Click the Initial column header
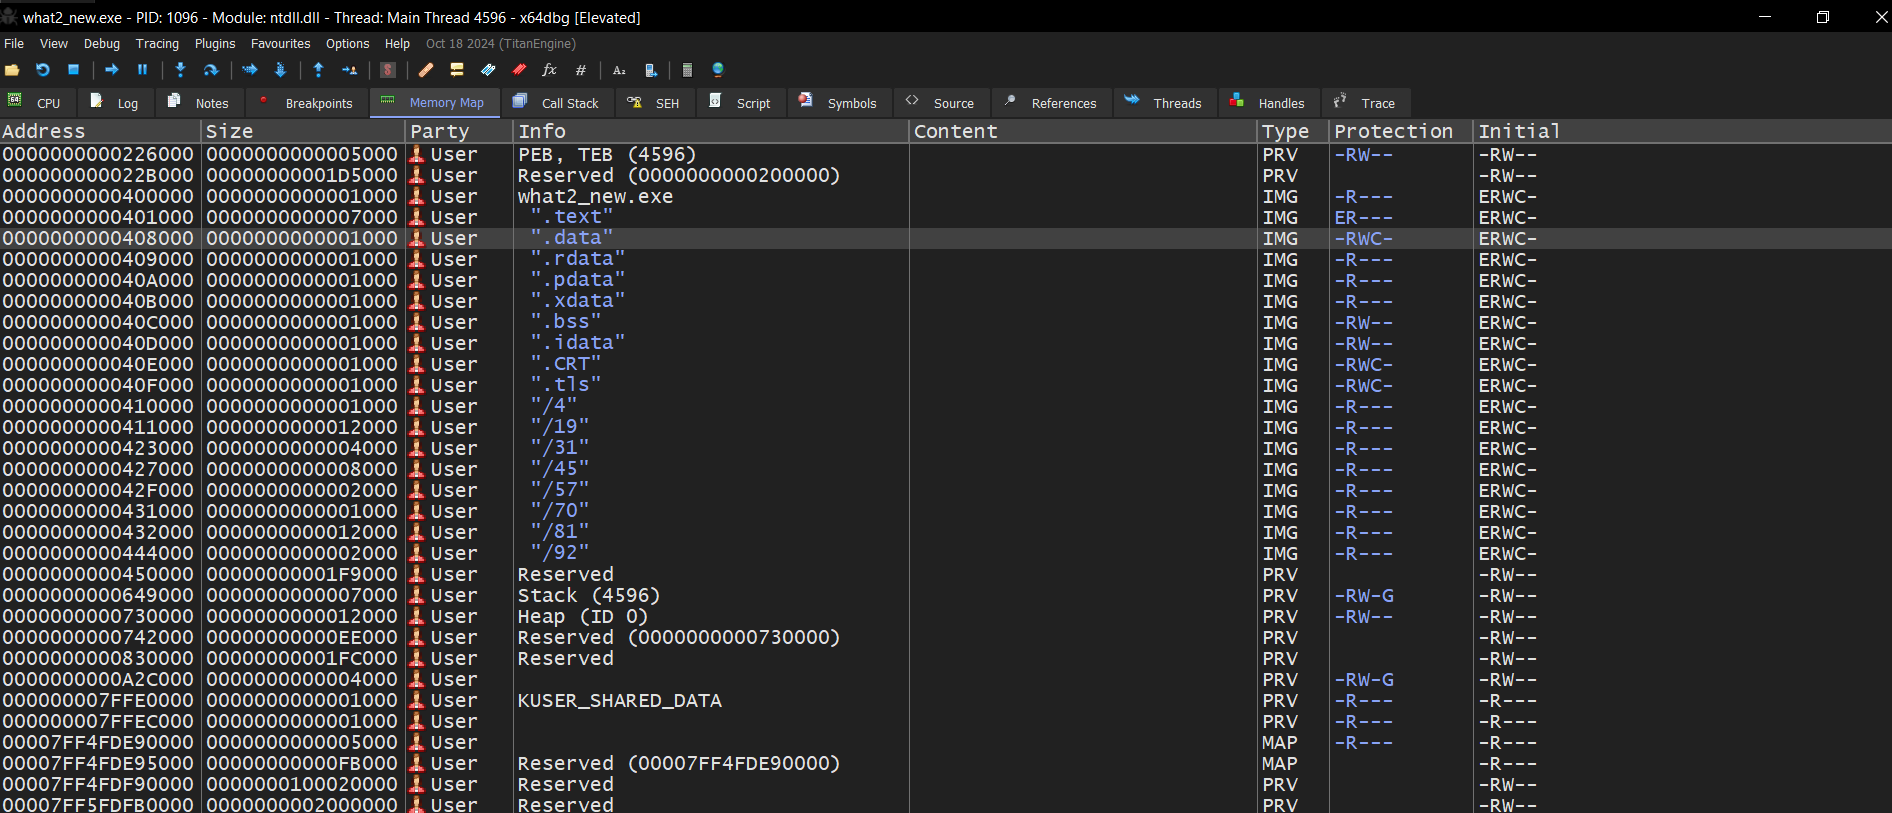1892x813 pixels. tap(1683, 131)
